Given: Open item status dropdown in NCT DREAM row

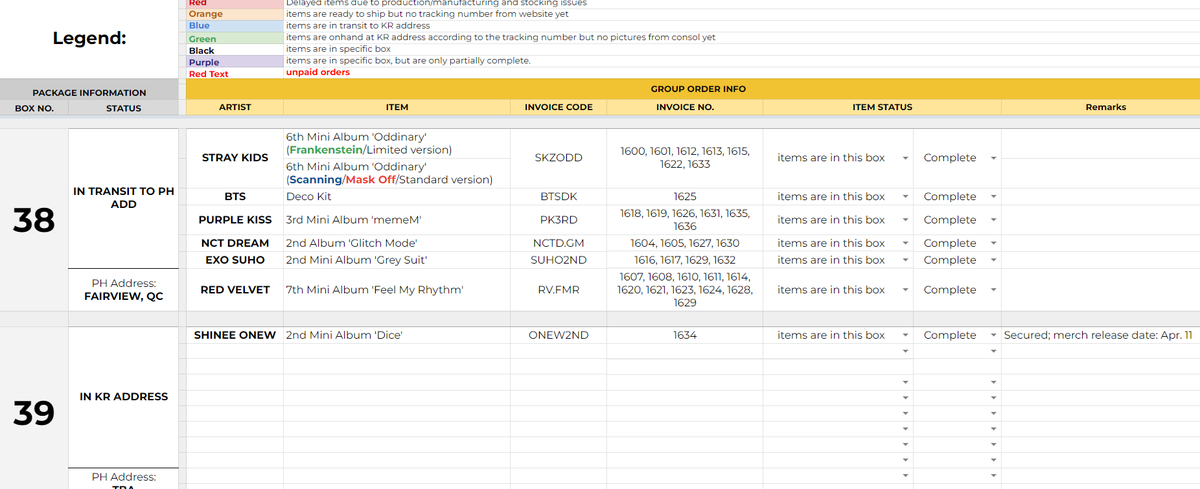Looking at the screenshot, I should point(904,243).
